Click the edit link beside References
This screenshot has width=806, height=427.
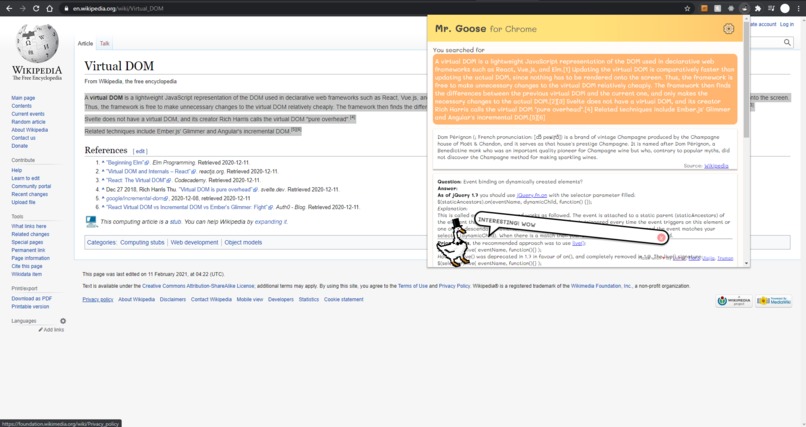click(140, 151)
